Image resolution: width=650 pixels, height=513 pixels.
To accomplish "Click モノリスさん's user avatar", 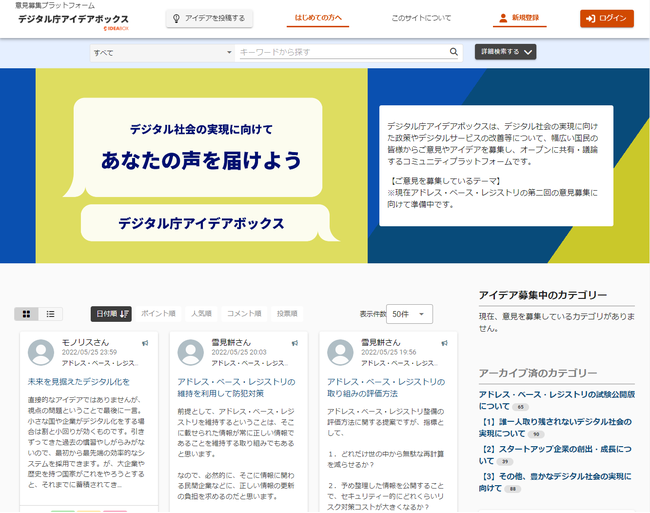I will point(41,352).
